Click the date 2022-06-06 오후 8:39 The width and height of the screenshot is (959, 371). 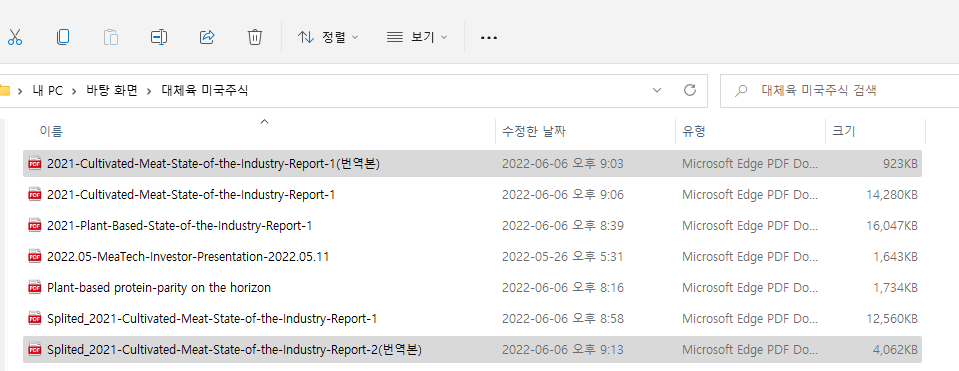(563, 226)
